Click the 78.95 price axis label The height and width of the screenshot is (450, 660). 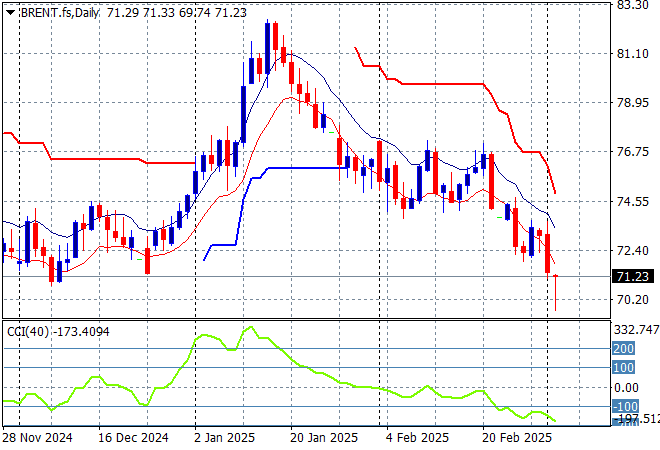coord(634,103)
